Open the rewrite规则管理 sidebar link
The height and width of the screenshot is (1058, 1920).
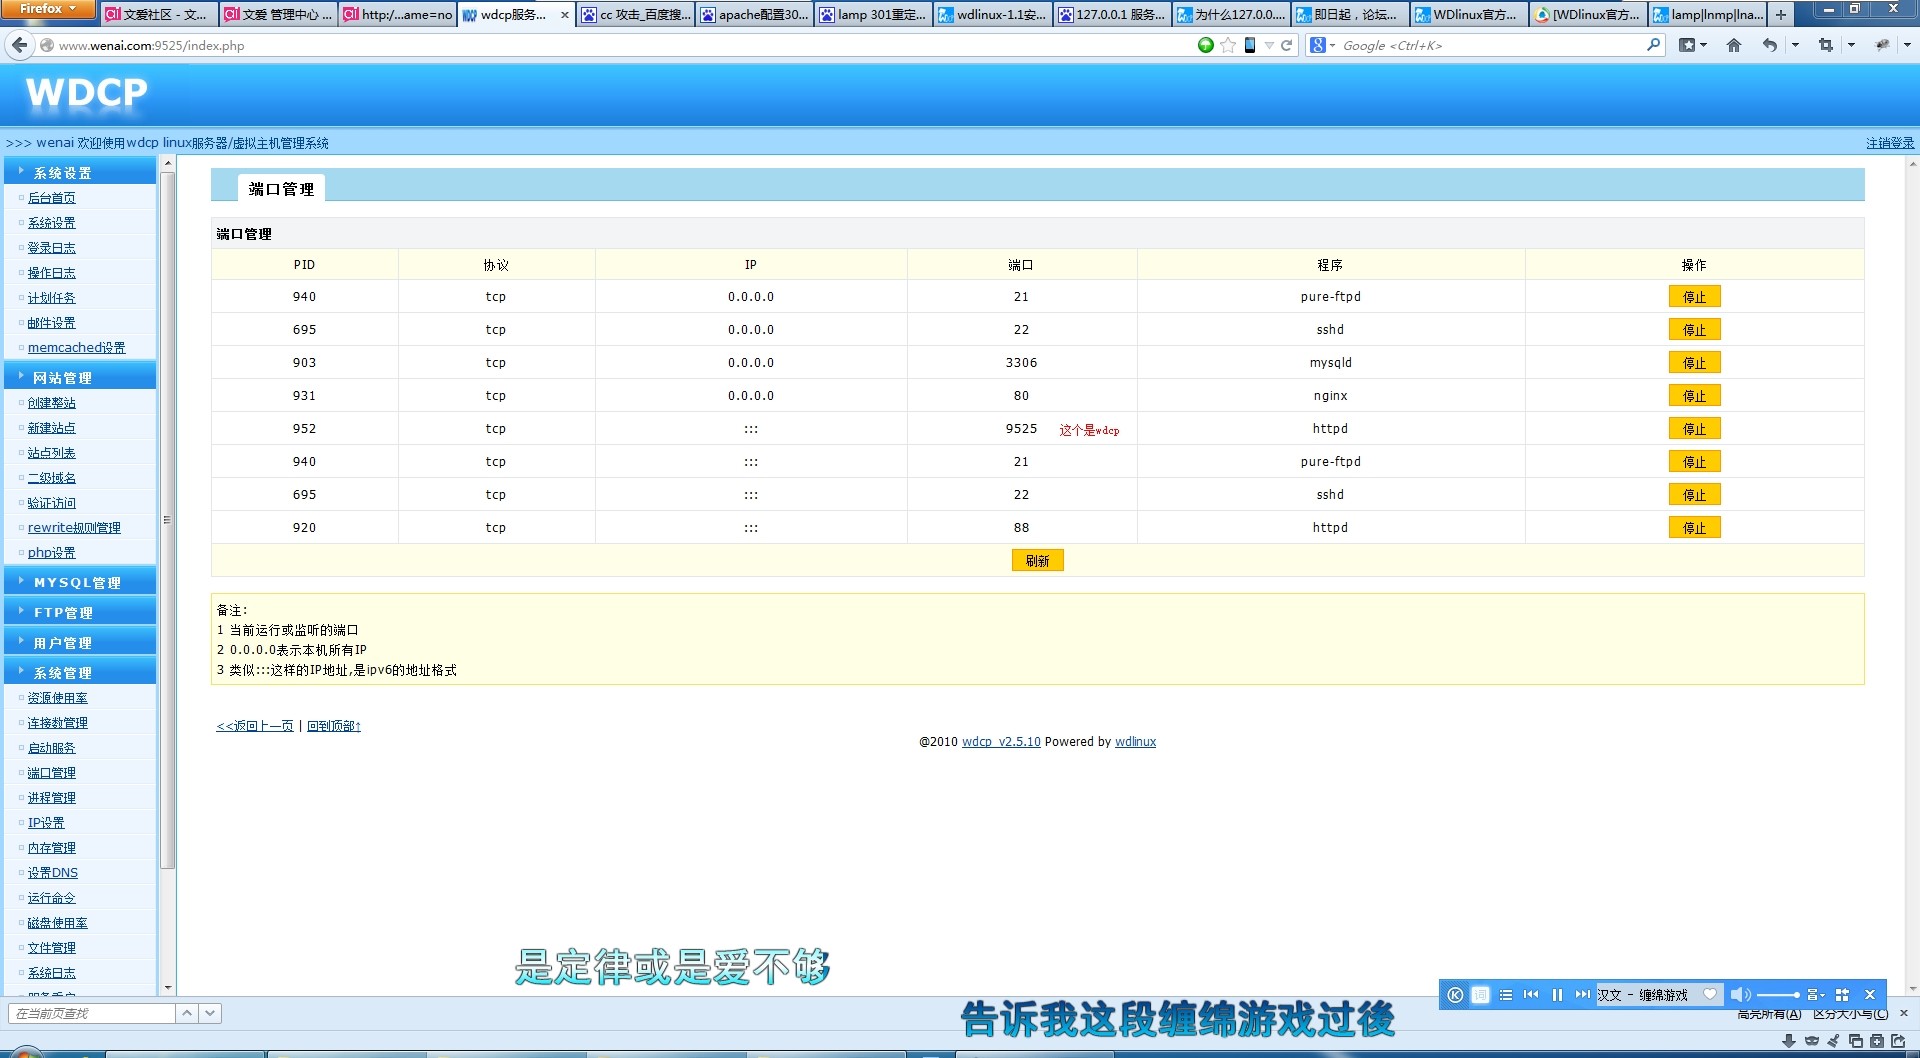pos(74,527)
